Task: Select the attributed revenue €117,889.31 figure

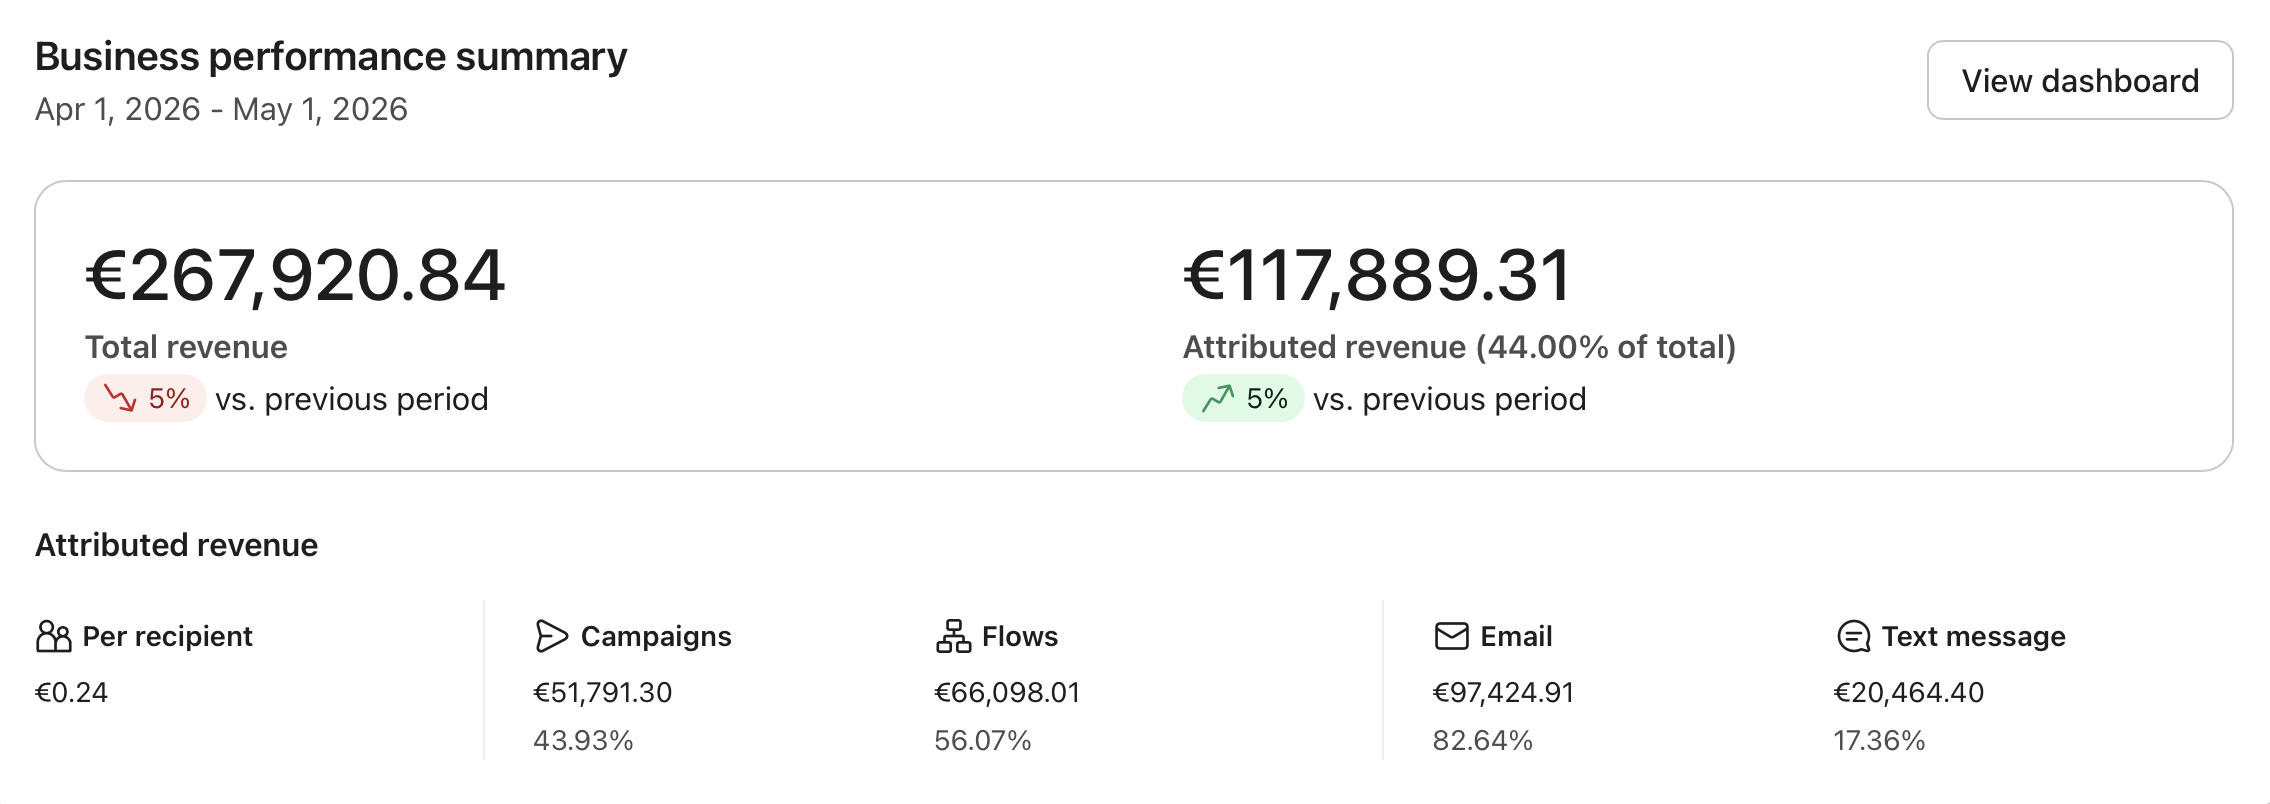Action: (1377, 275)
